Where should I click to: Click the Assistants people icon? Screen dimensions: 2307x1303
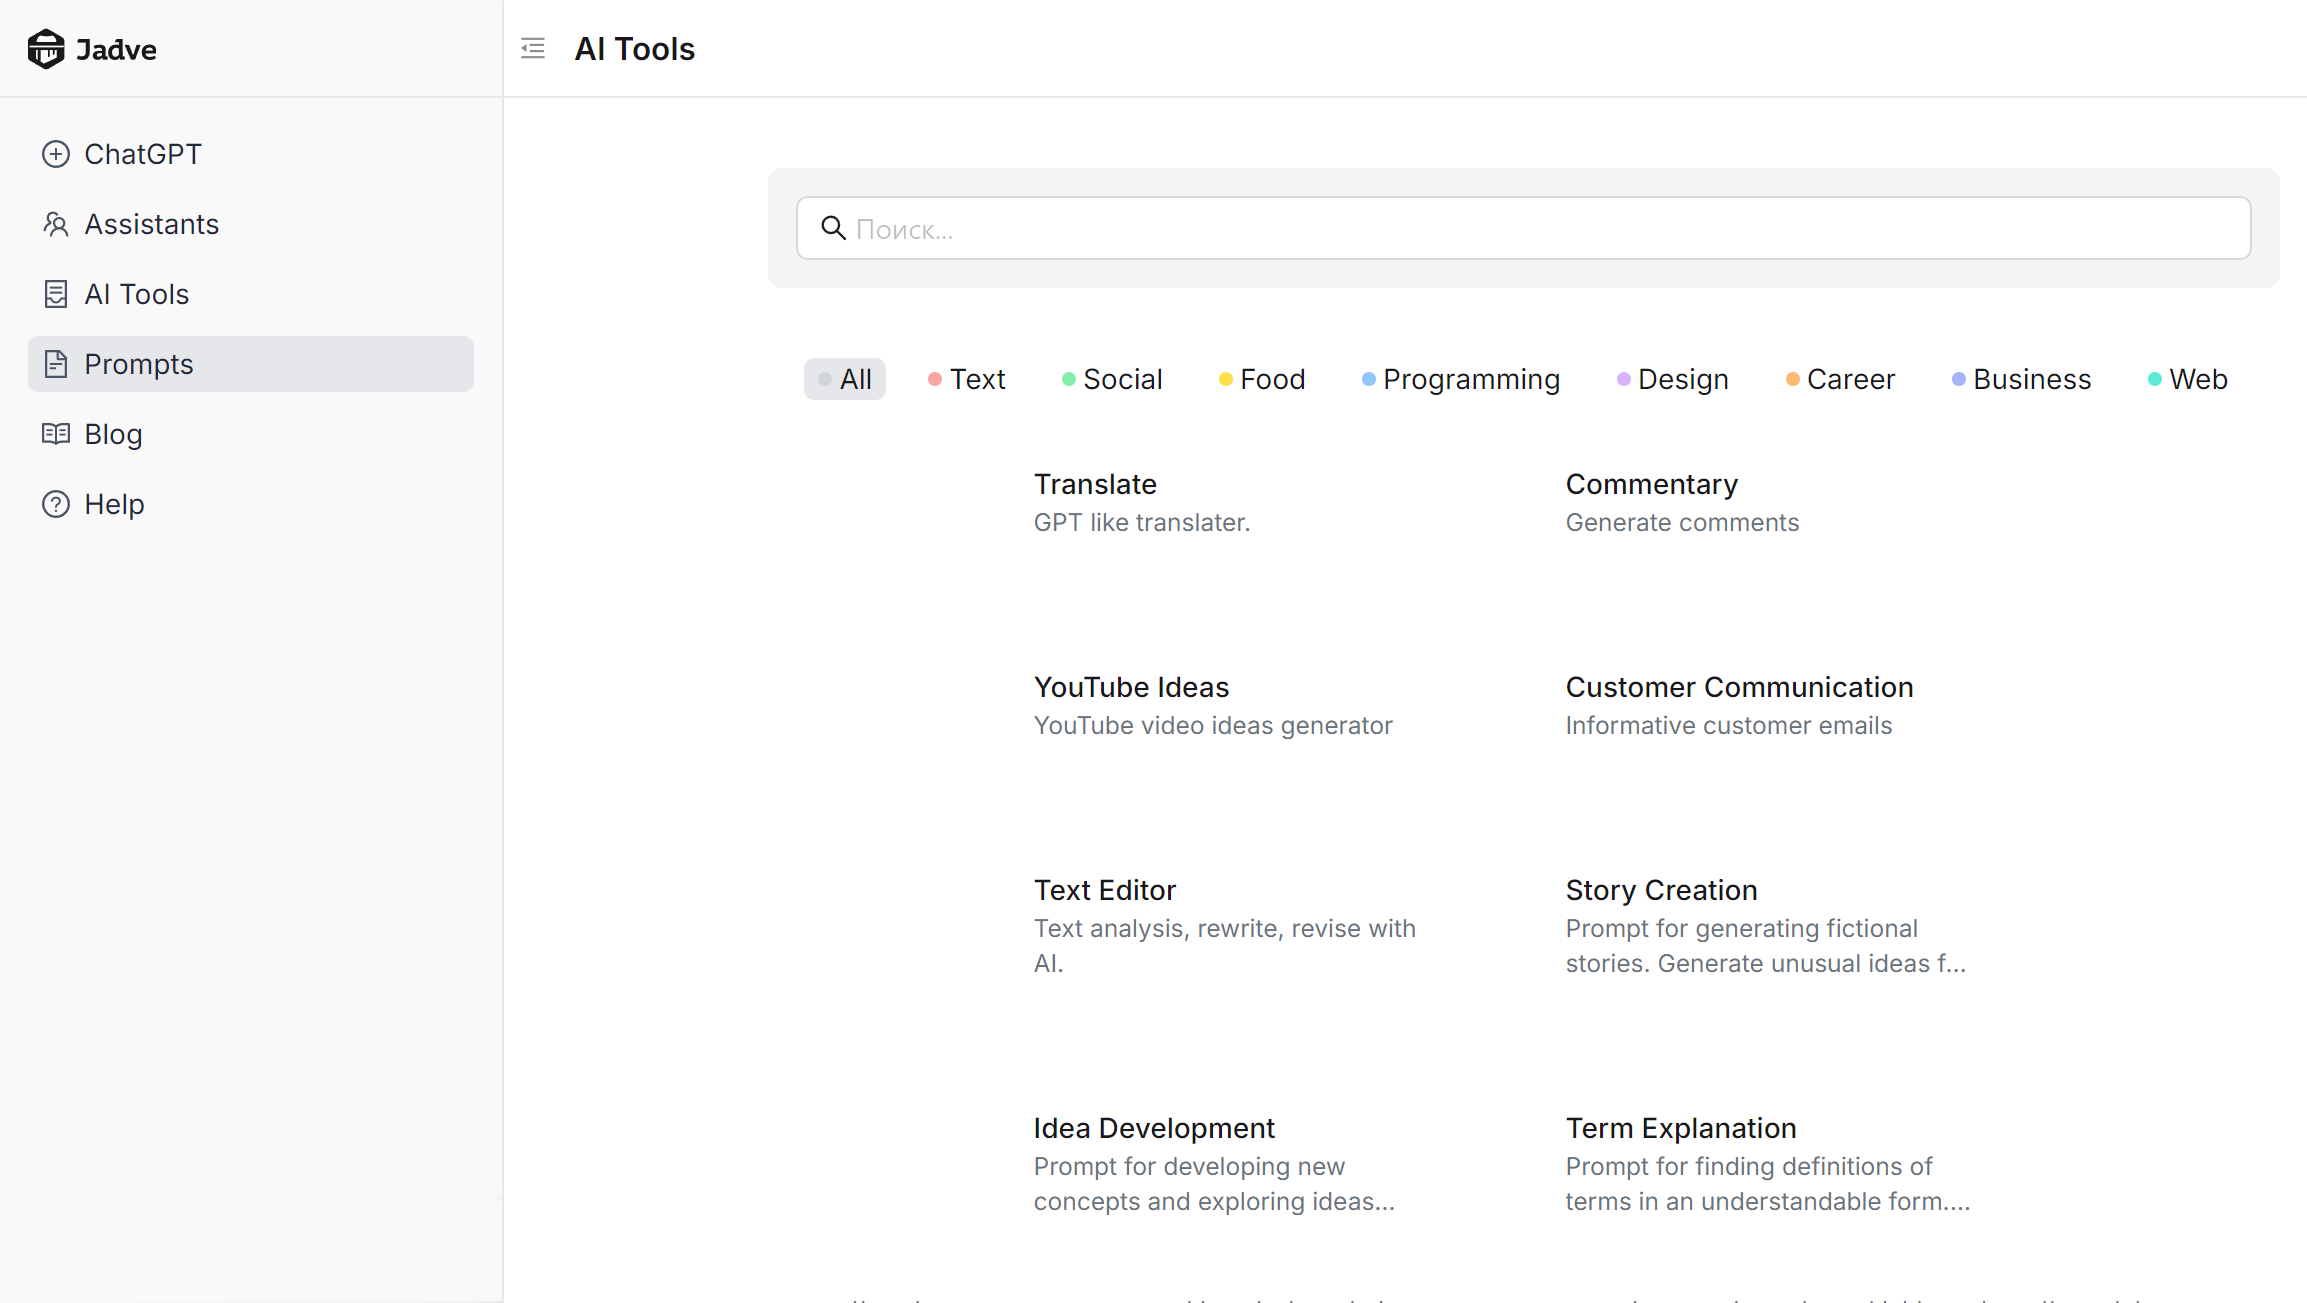(56, 224)
